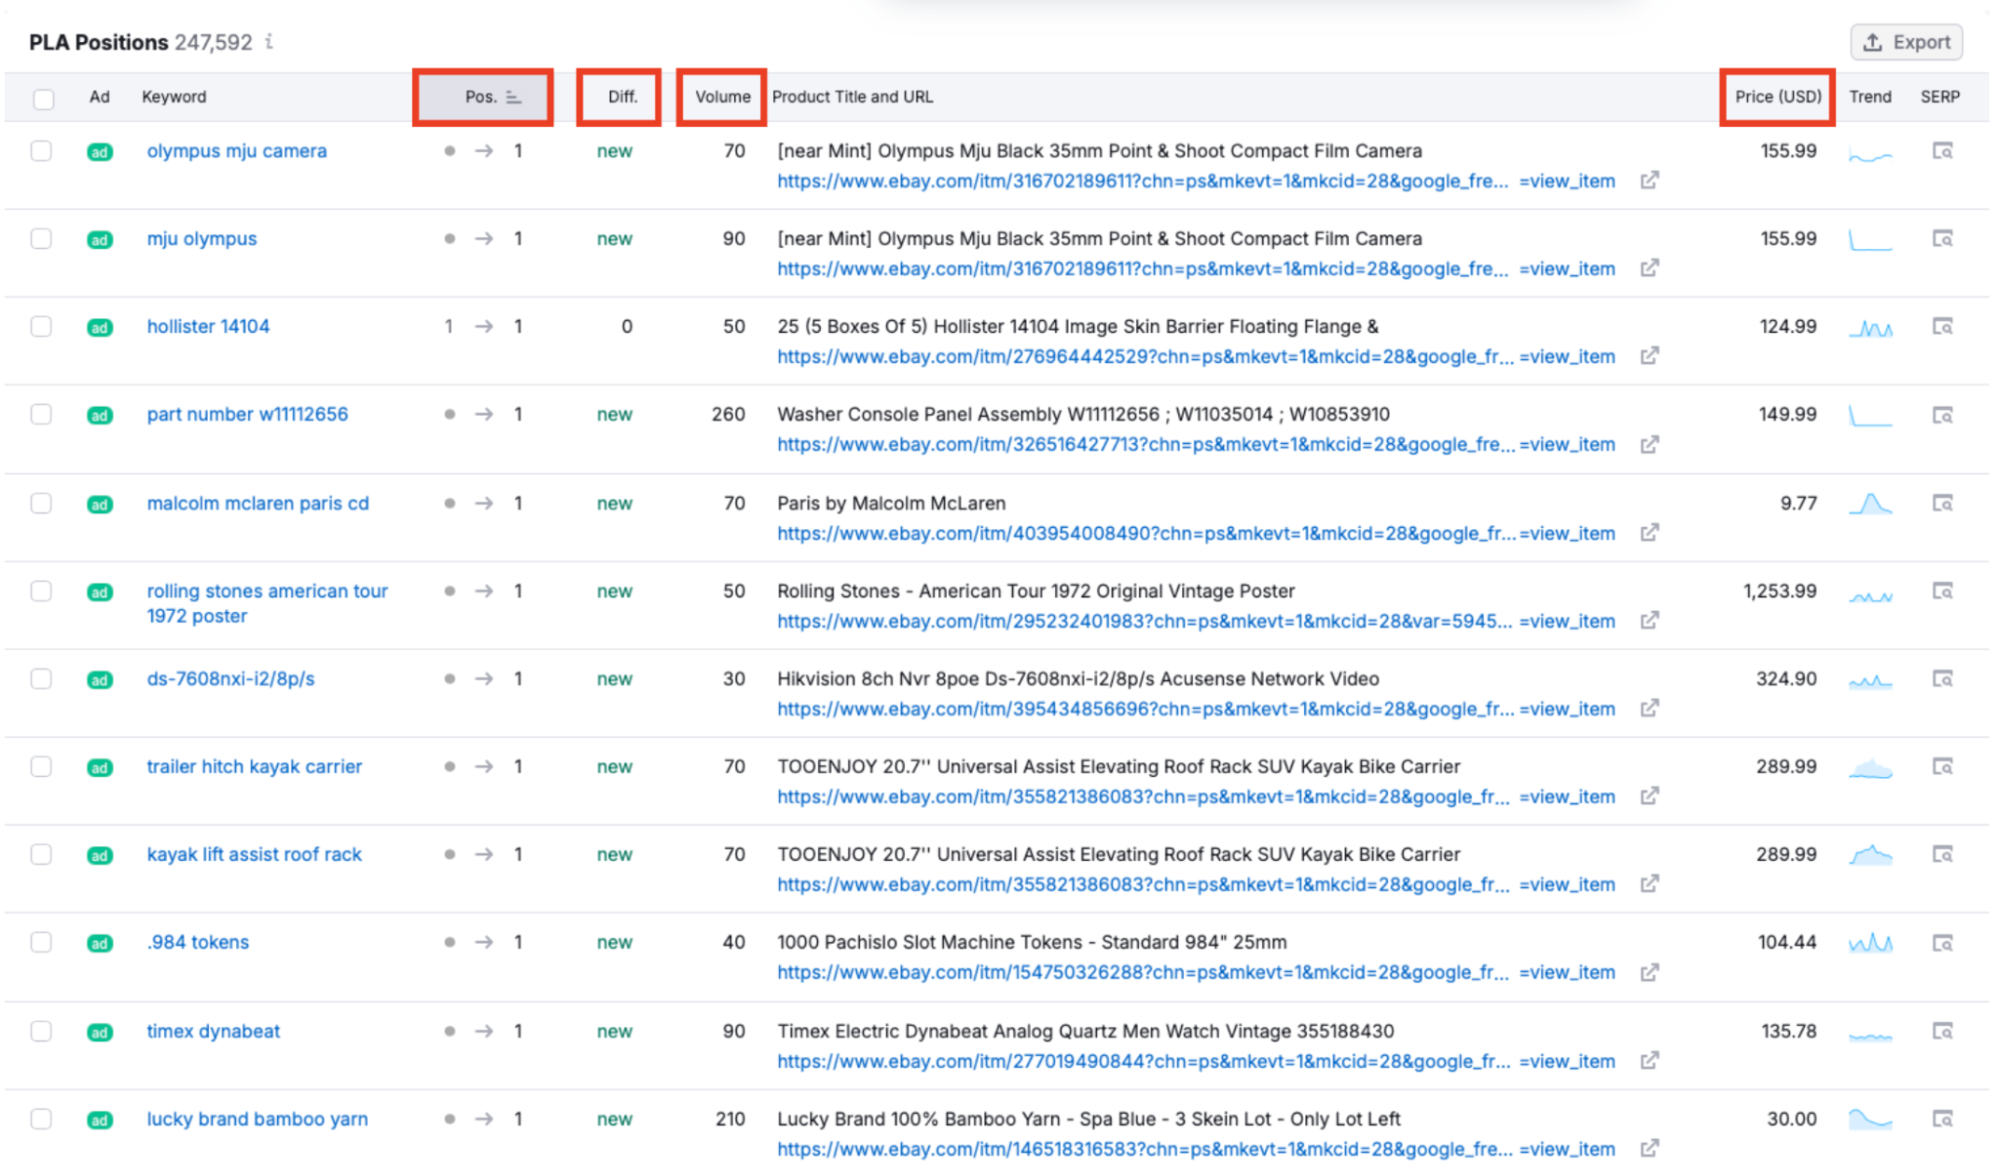This screenshot has width=1999, height=1168.
Task: Sort the table by the Diff. column
Action: click(621, 97)
